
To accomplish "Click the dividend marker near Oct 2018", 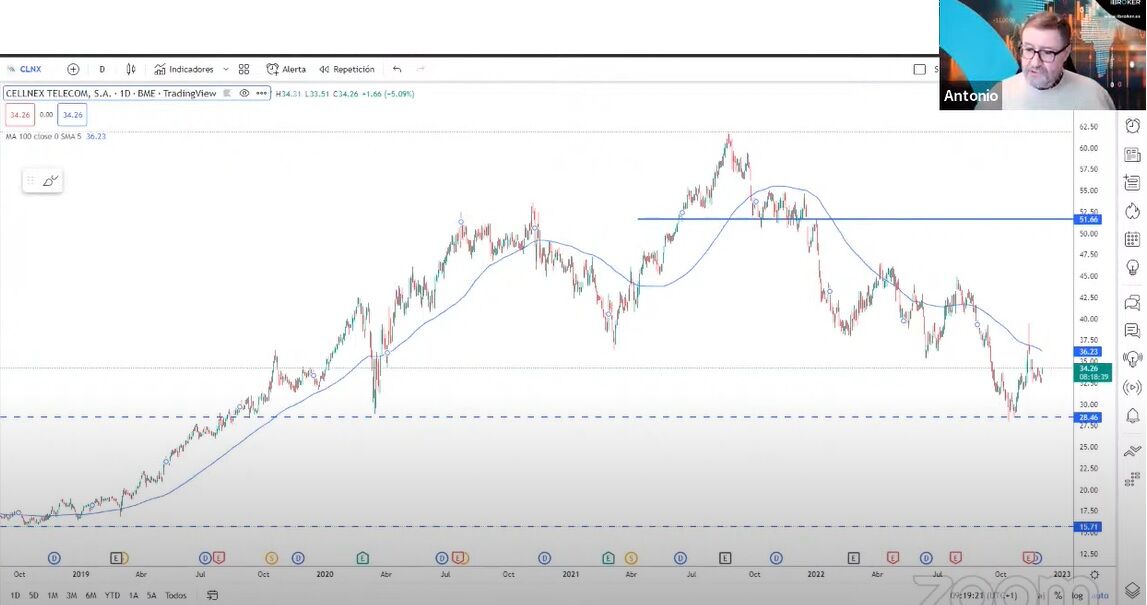I will point(54,558).
